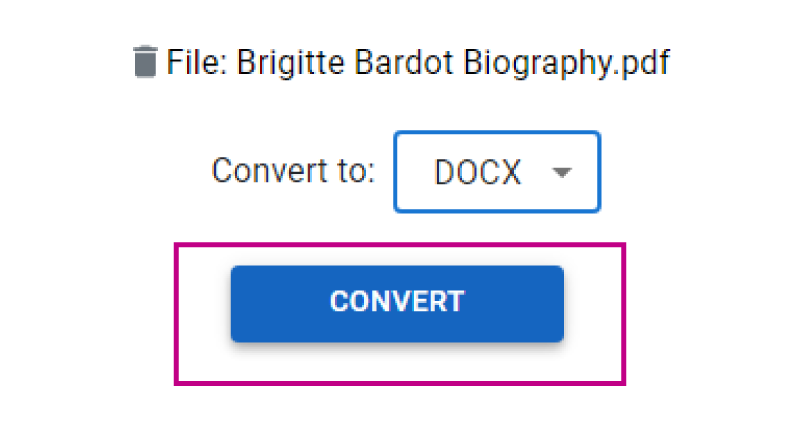The height and width of the screenshot is (445, 800).
Task: Focus the outlined format select field
Action: click(497, 172)
